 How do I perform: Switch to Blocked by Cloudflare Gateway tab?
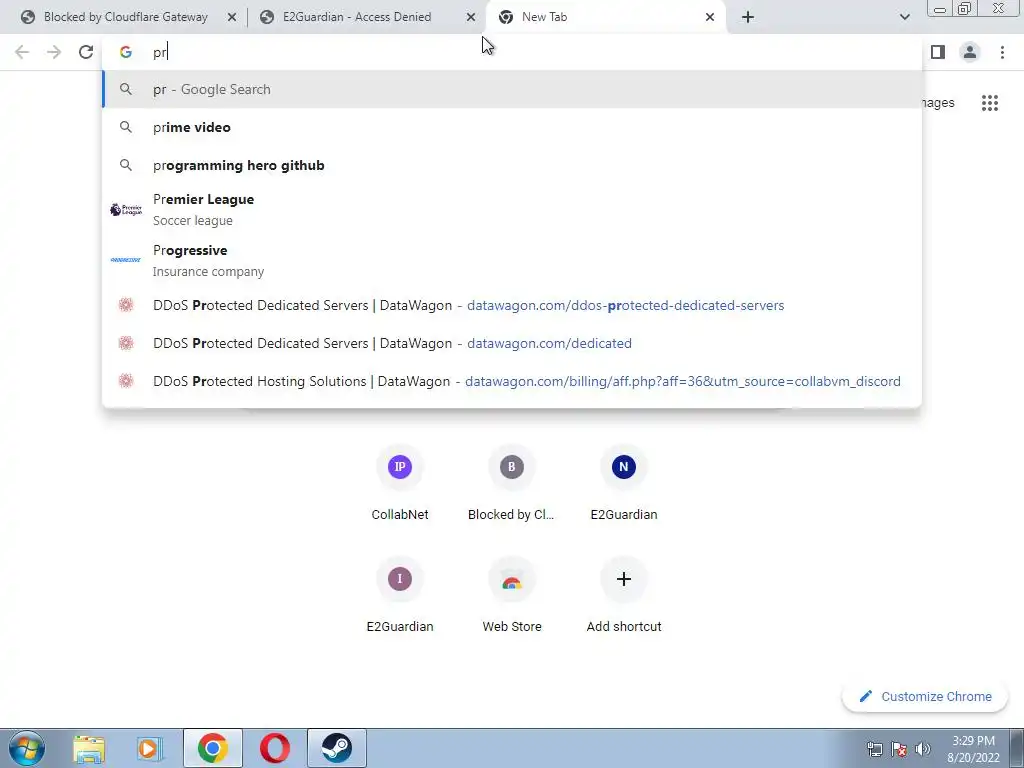[125, 17]
